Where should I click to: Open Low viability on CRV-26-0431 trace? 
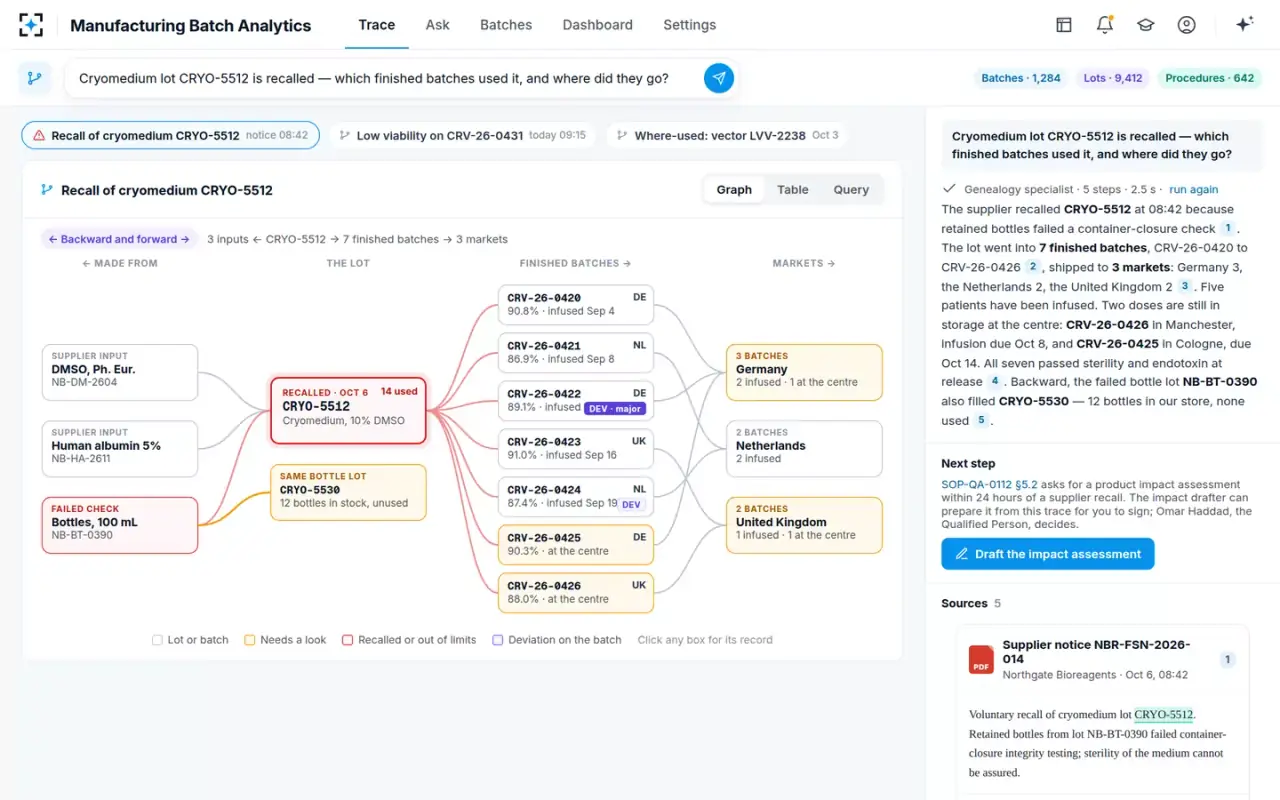coord(462,136)
